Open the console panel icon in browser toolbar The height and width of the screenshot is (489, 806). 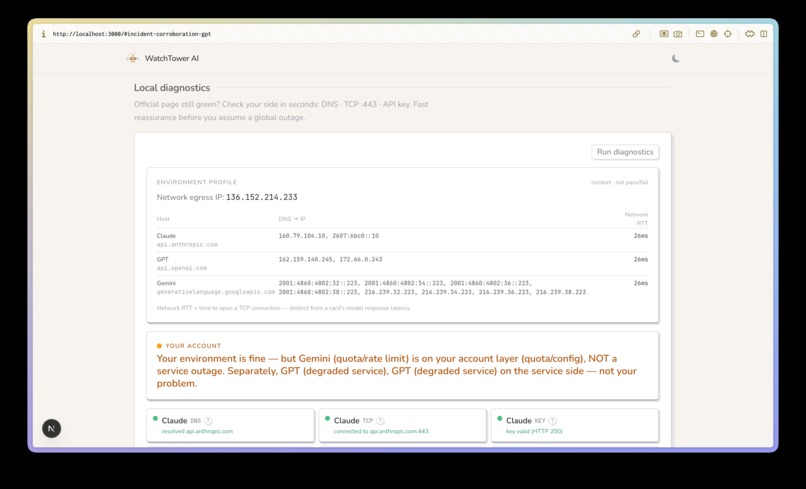click(700, 34)
